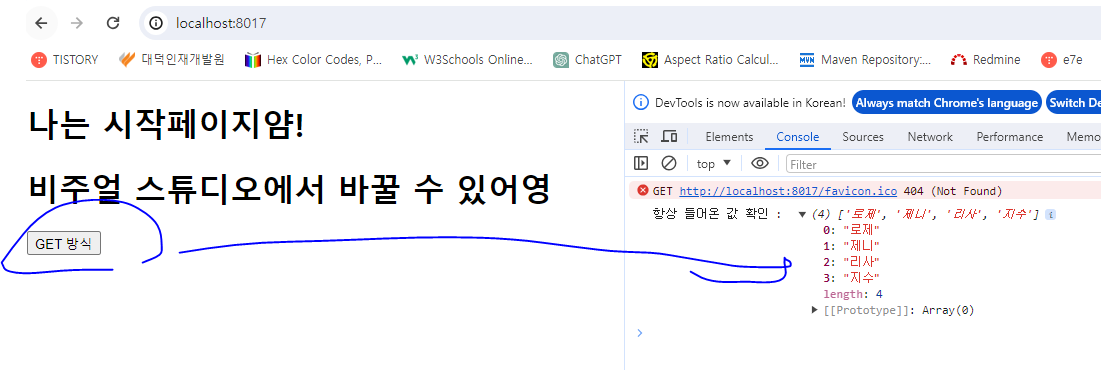Screen dimensions: 1101x370
Task: Open the W3Schools Online bookmark
Action: click(467, 60)
